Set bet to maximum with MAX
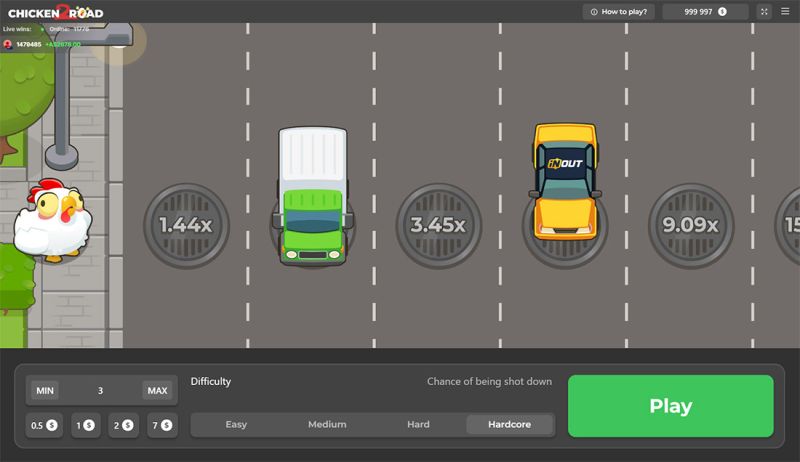The height and width of the screenshot is (462, 800). click(x=156, y=390)
